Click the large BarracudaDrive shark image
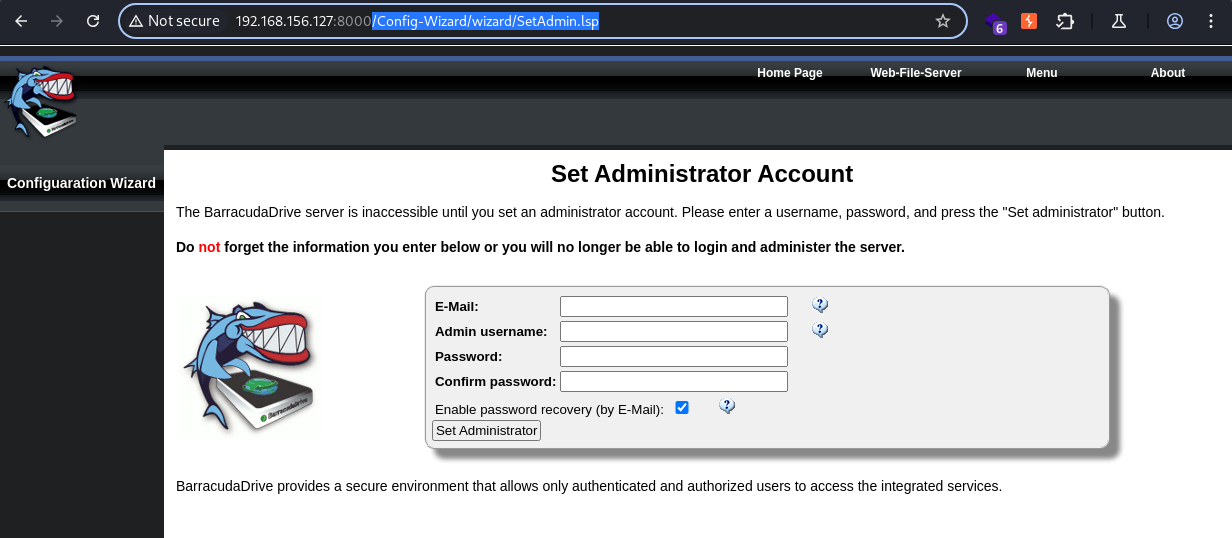Viewport: 1232px width, 538px height. tap(249, 365)
